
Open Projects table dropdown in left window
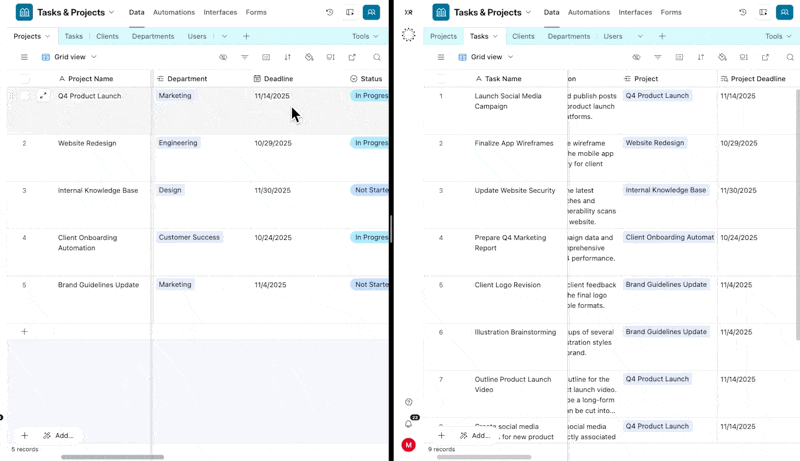(x=47, y=36)
